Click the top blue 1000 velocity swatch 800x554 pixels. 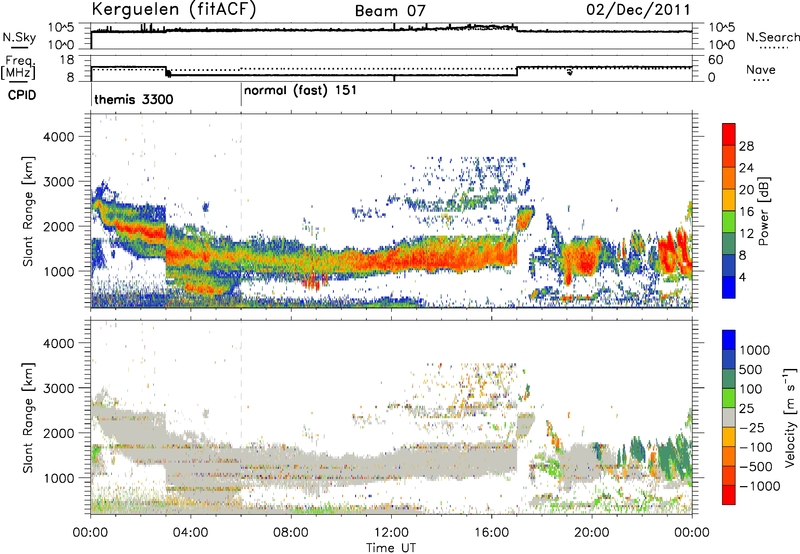(729, 340)
